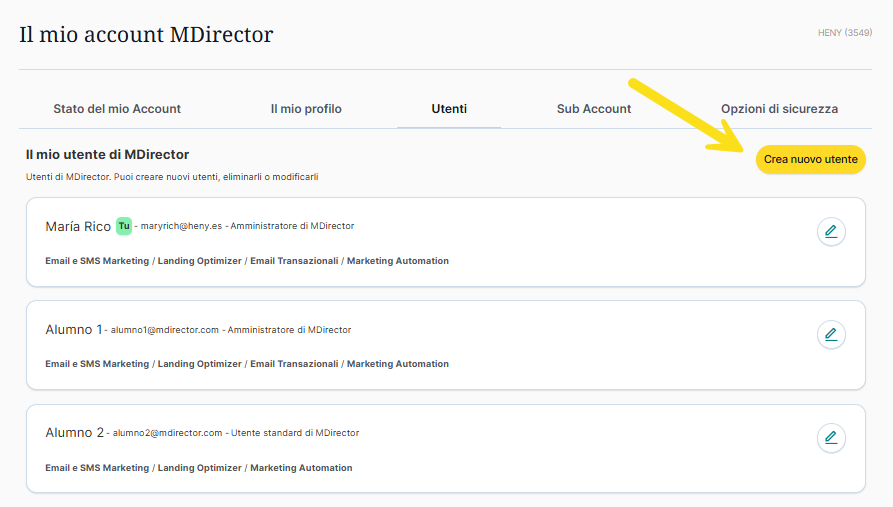The height and width of the screenshot is (507, 893).
Task: Click the Alumno 2 user name
Action: click(74, 433)
